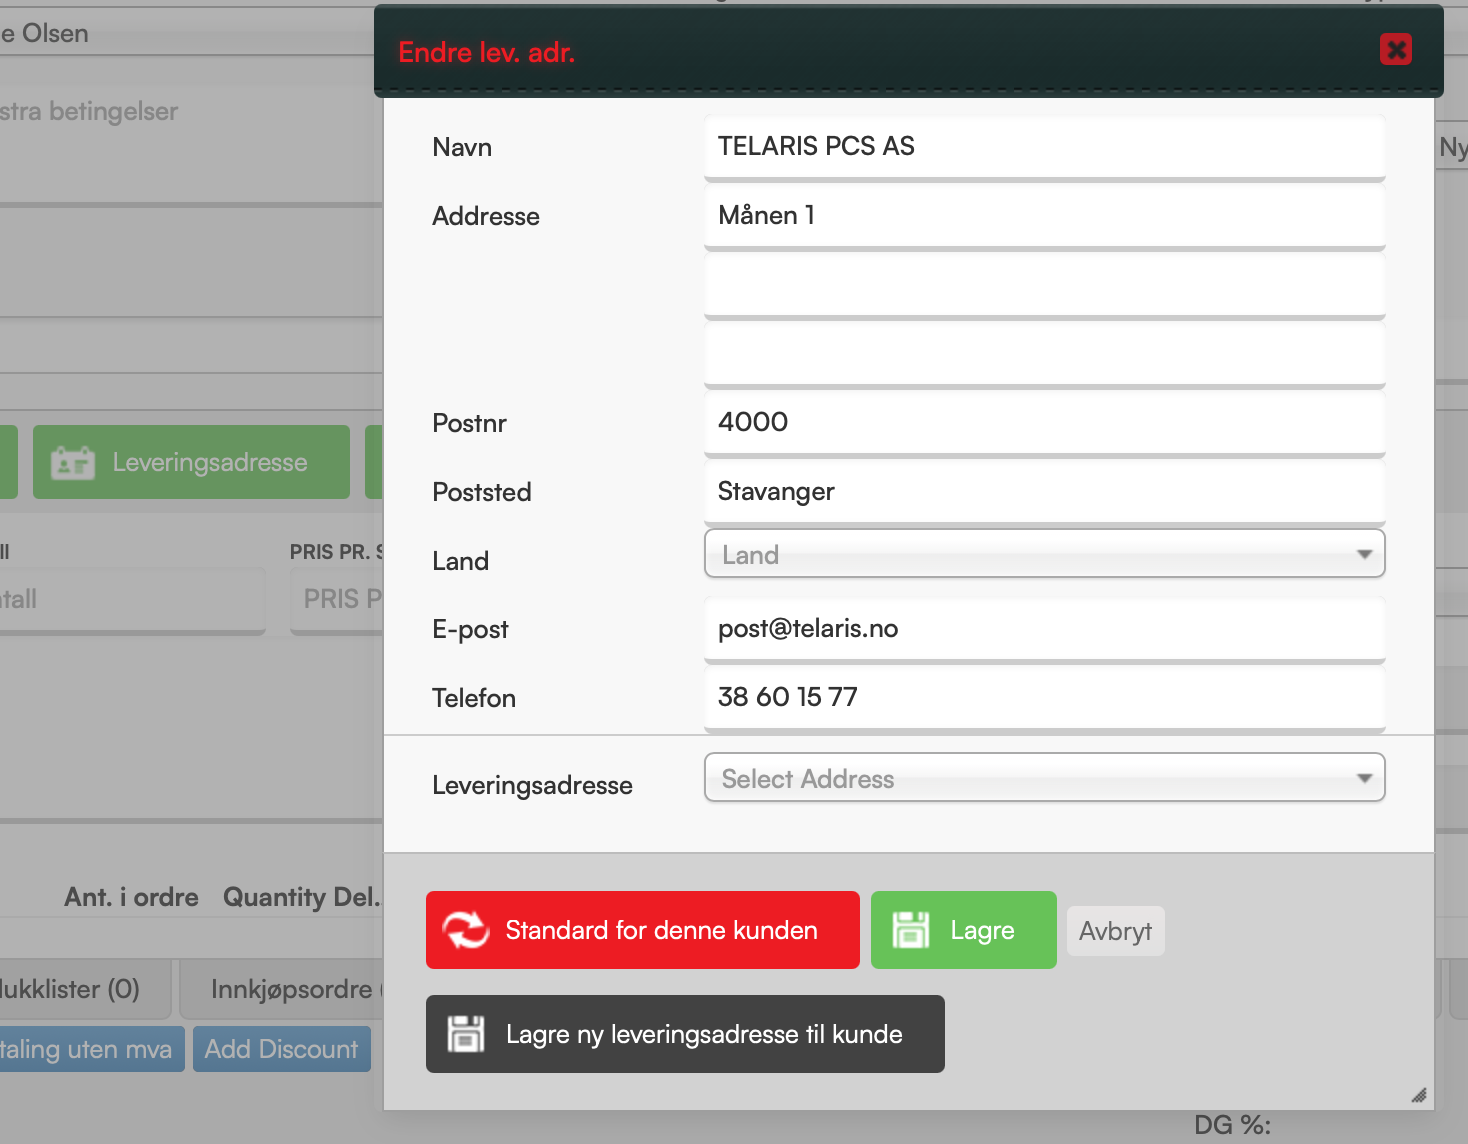This screenshot has width=1468, height=1144.
Task: Click the Leveringsadresse button in the background
Action: (x=191, y=462)
